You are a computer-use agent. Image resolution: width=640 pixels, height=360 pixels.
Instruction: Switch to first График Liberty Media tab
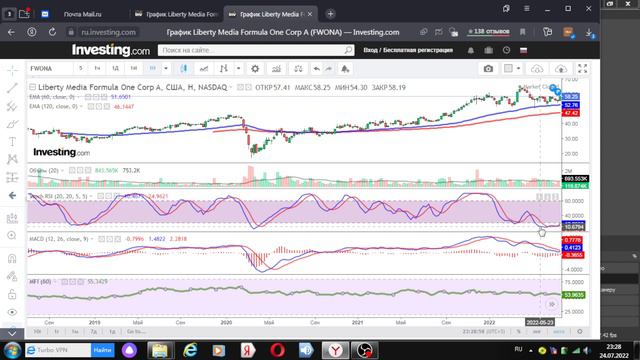click(x=177, y=14)
